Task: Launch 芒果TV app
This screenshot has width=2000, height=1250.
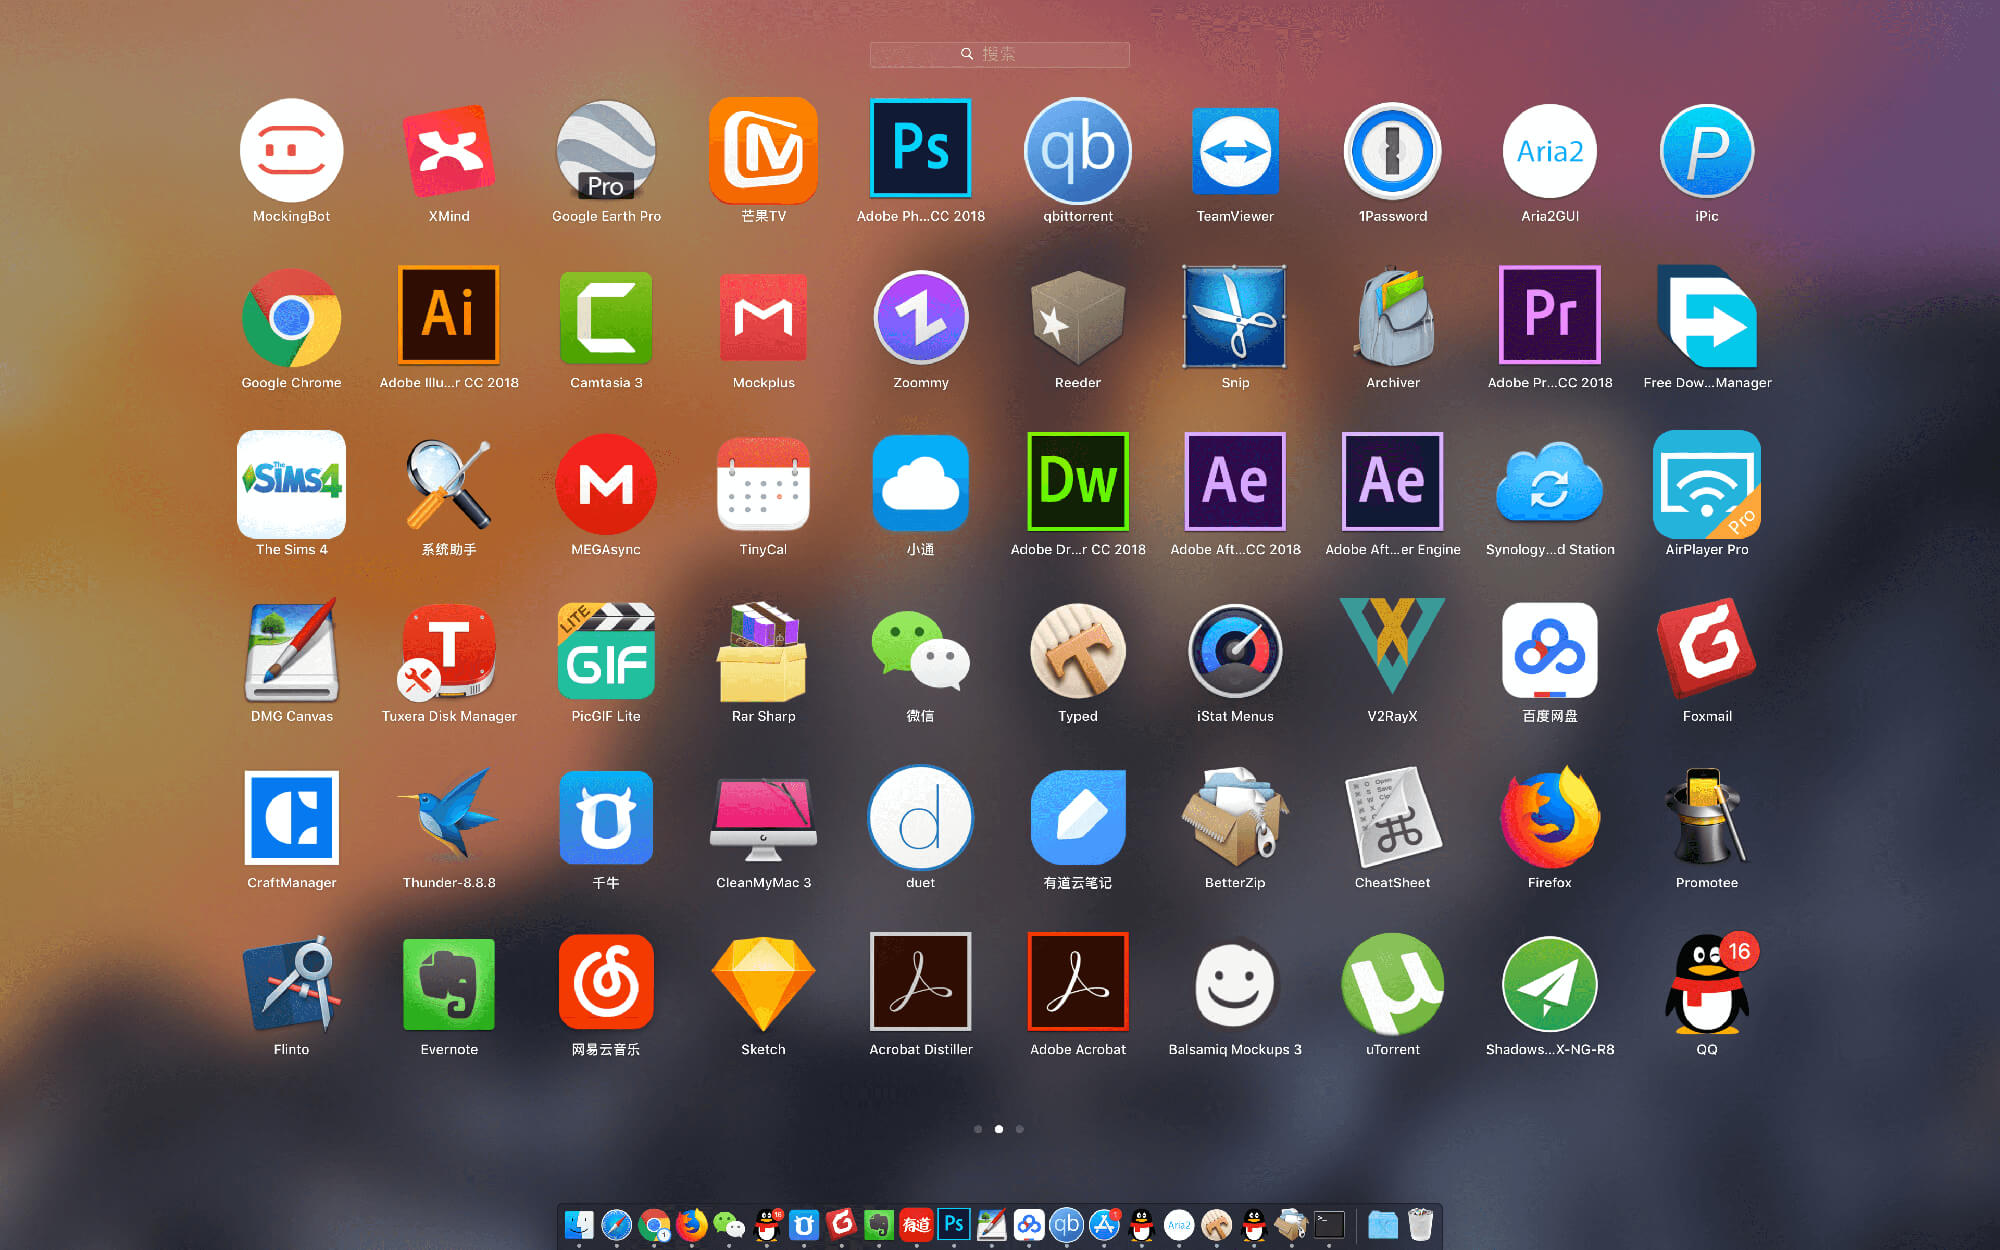Action: [x=763, y=151]
